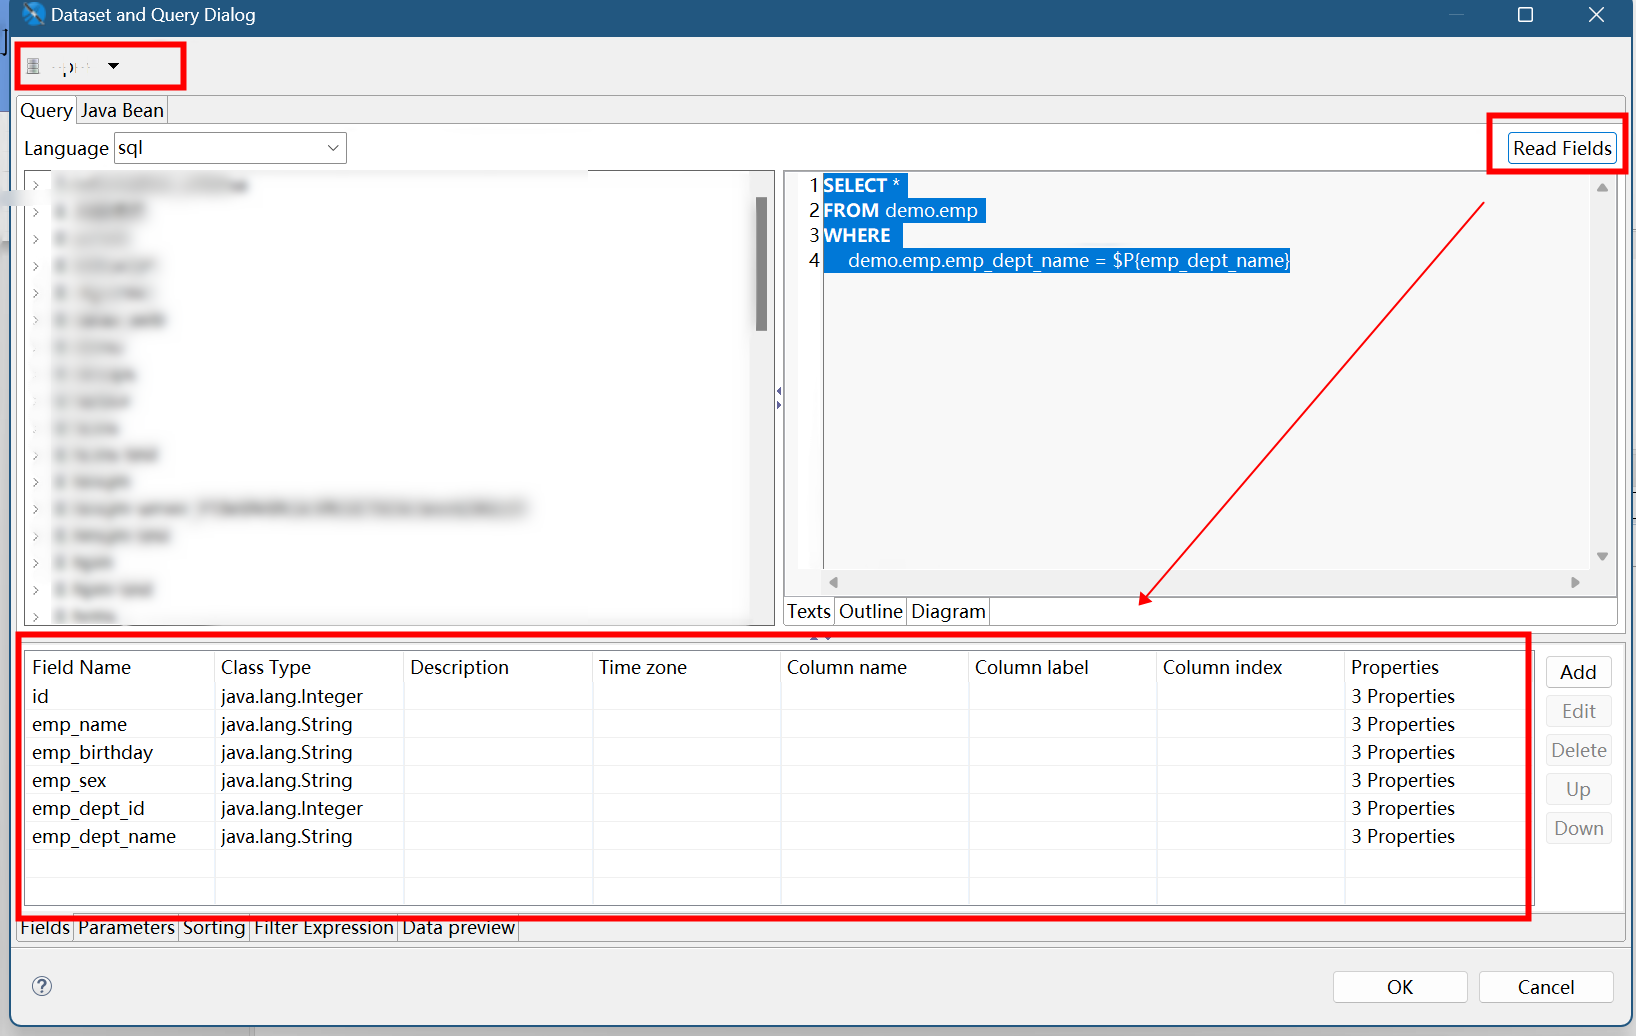The height and width of the screenshot is (1036, 1636).
Task: Open the Sorting tab
Action: point(214,927)
